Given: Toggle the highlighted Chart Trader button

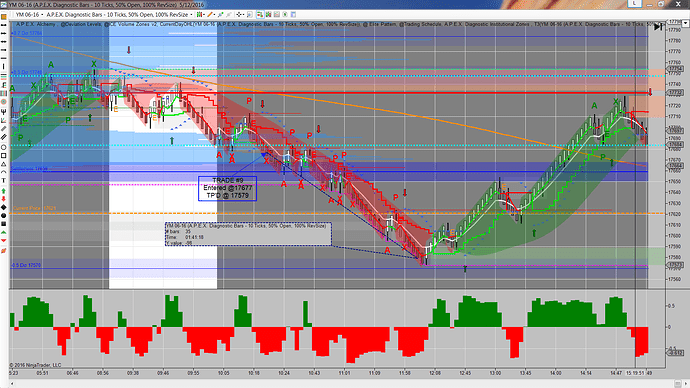Looking at the screenshot, I should tap(260, 15).
